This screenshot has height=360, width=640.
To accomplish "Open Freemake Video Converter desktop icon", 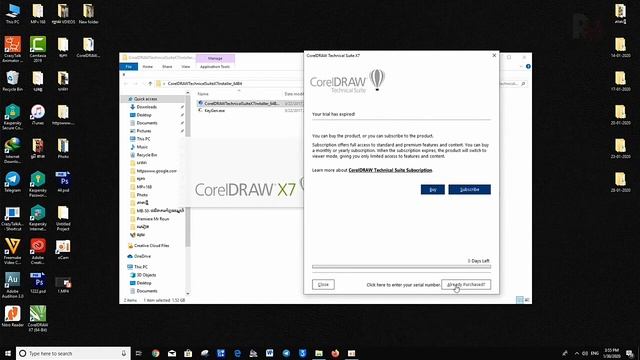I will click(13, 251).
